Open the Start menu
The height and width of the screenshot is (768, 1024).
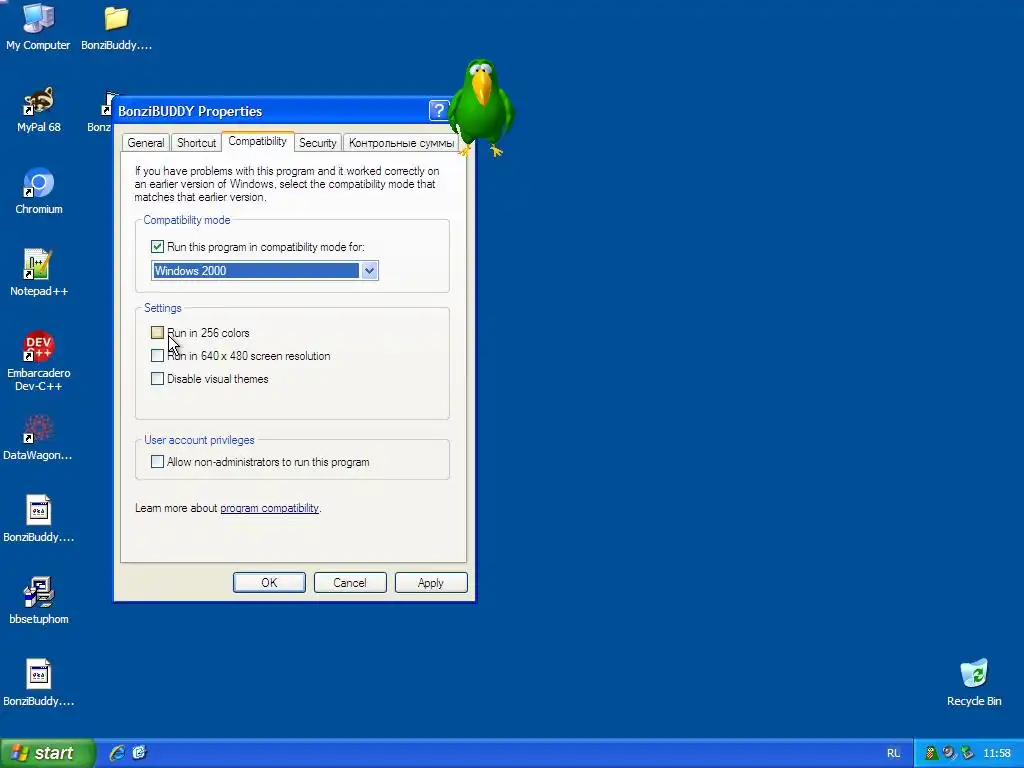point(47,753)
